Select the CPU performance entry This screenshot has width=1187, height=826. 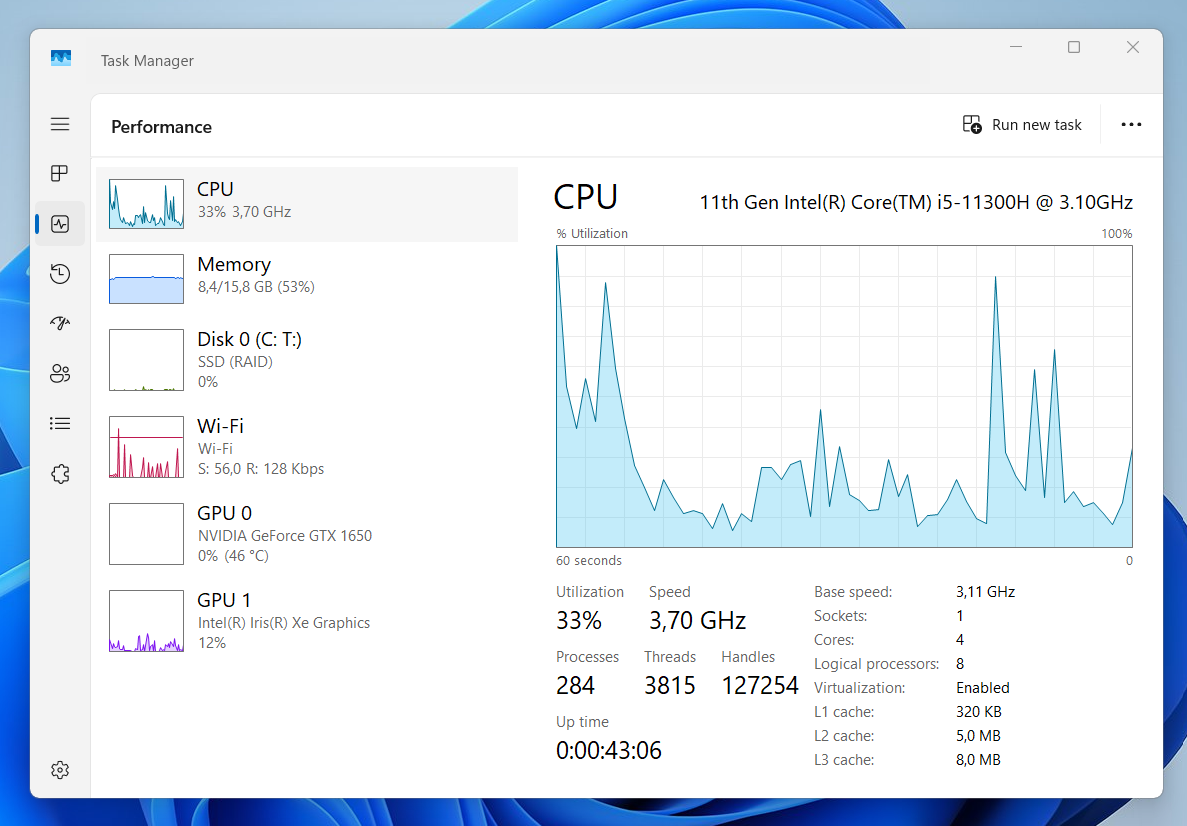(307, 204)
